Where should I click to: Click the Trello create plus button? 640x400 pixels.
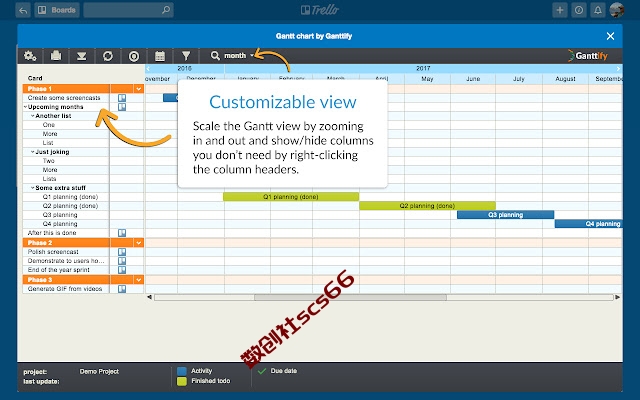pyautogui.click(x=560, y=10)
